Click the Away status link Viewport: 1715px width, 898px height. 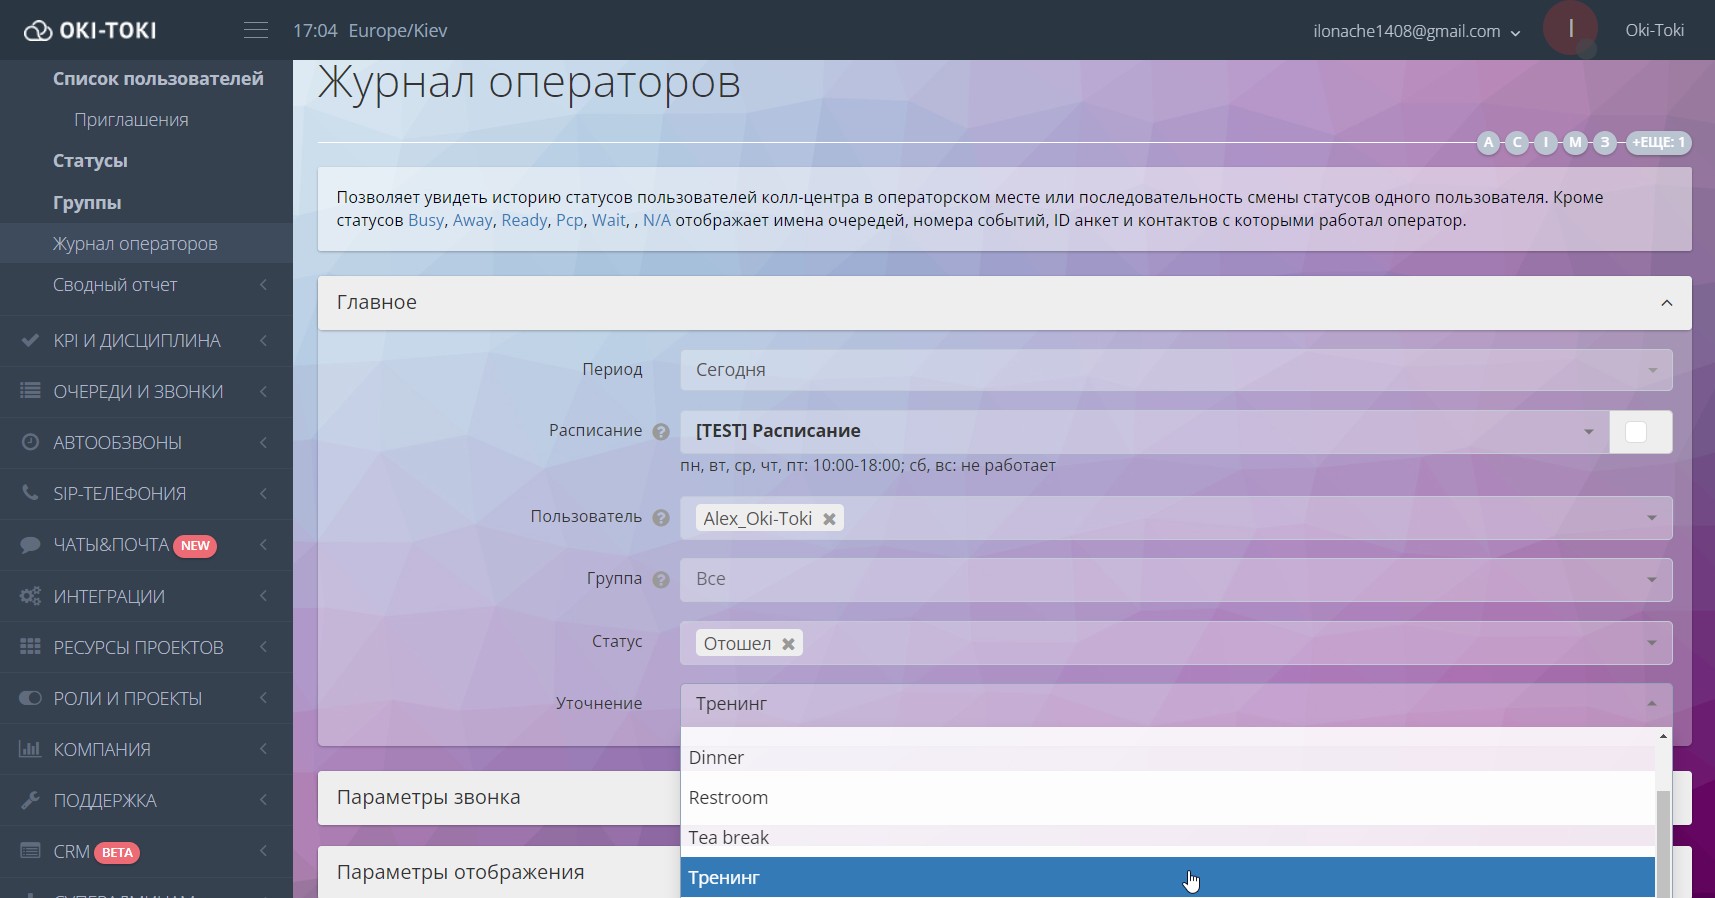pos(472,221)
